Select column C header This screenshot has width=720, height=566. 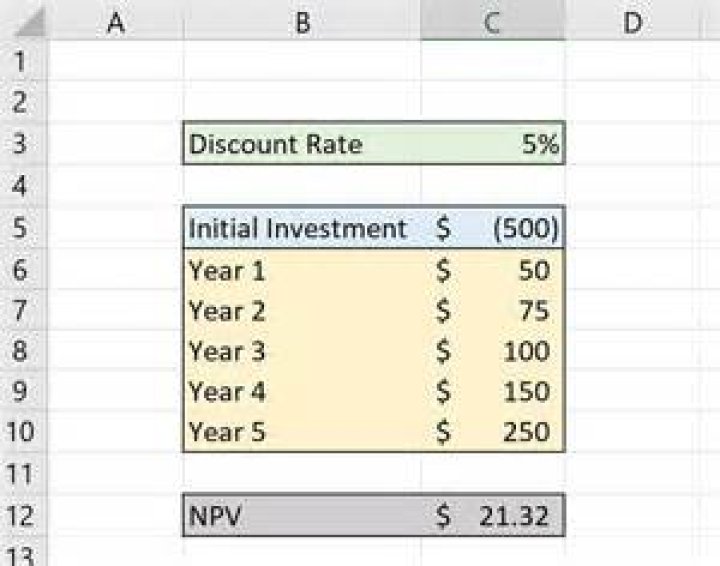click(492, 21)
